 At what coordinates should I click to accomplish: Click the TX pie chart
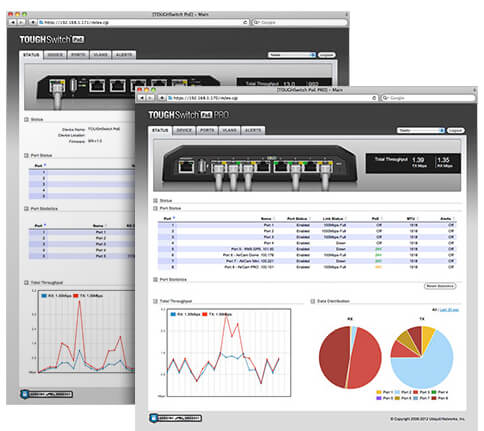click(422, 357)
